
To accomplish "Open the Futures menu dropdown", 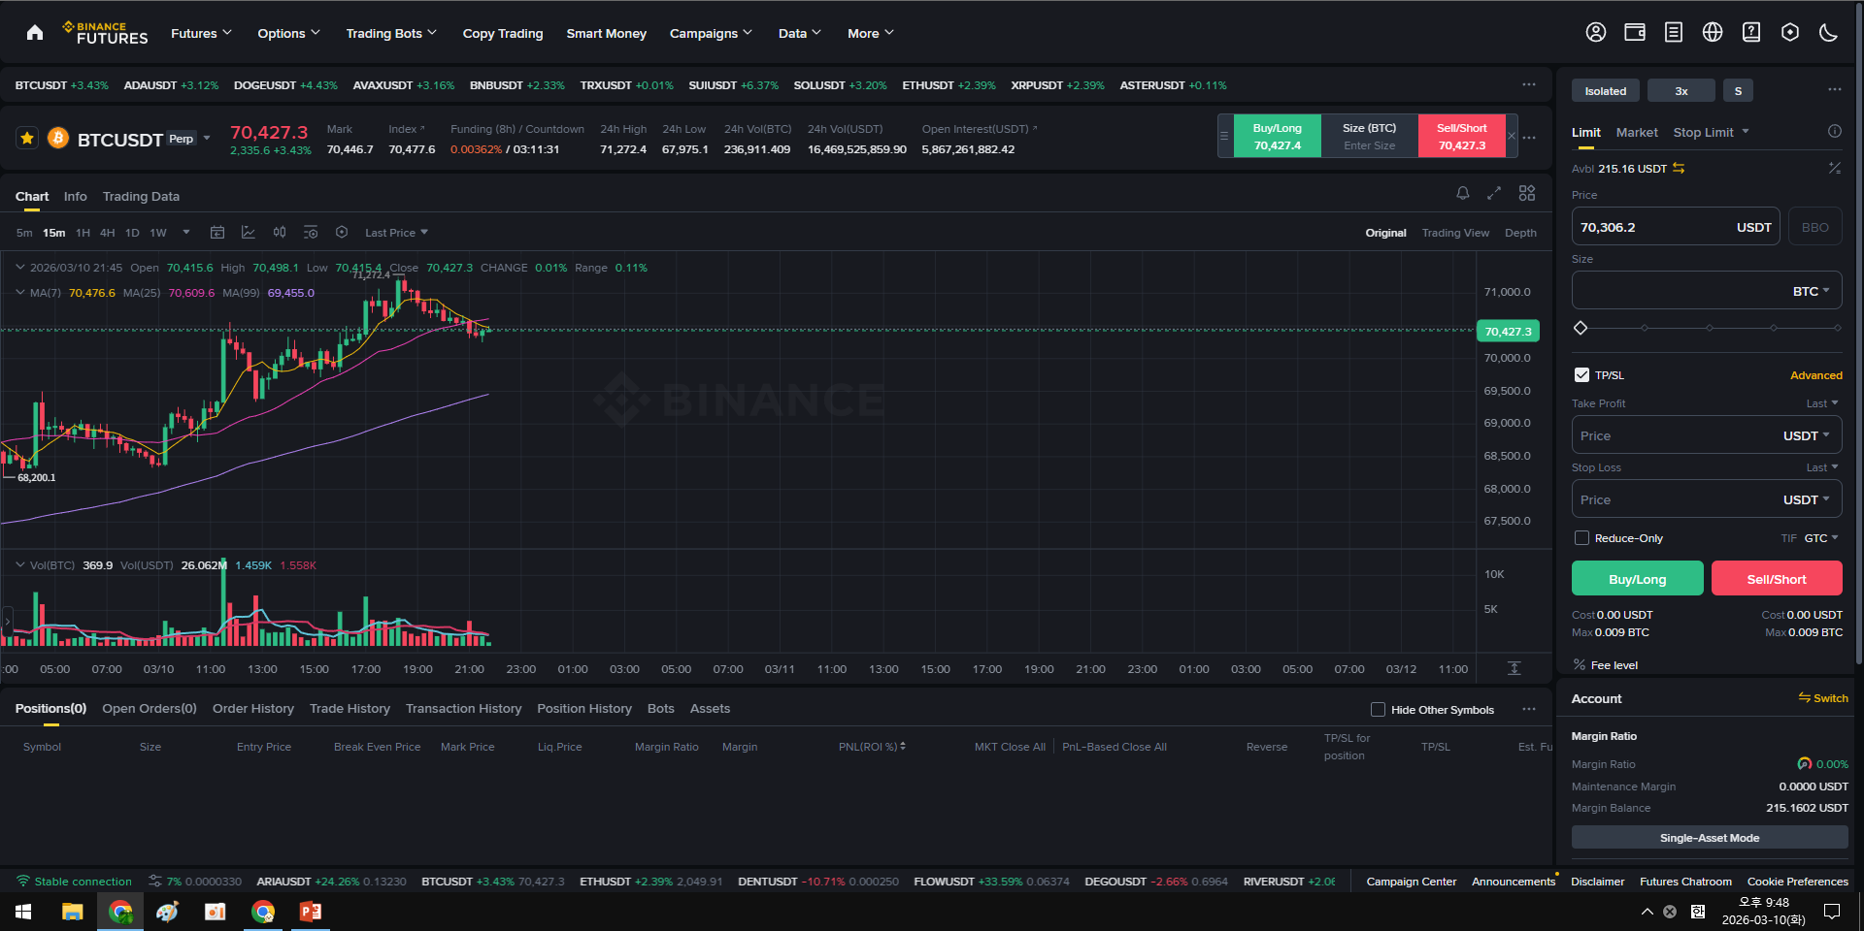I will point(201,33).
